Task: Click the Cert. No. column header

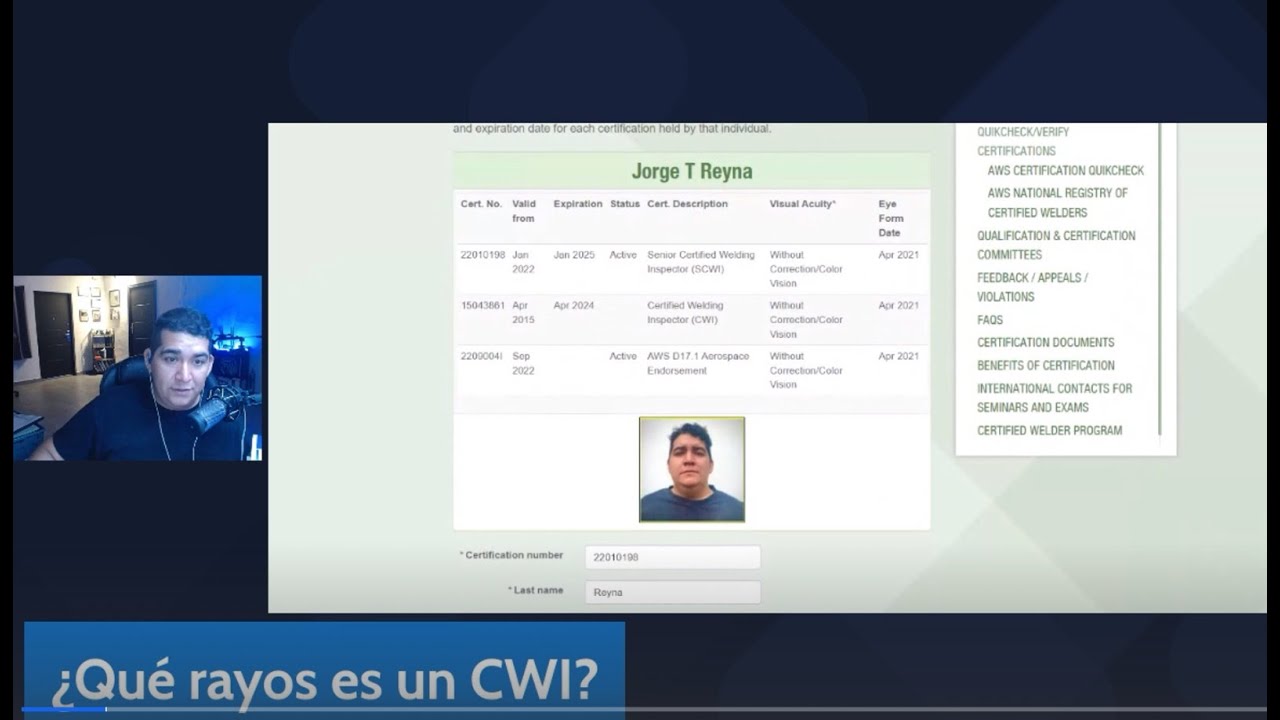Action: pos(481,204)
